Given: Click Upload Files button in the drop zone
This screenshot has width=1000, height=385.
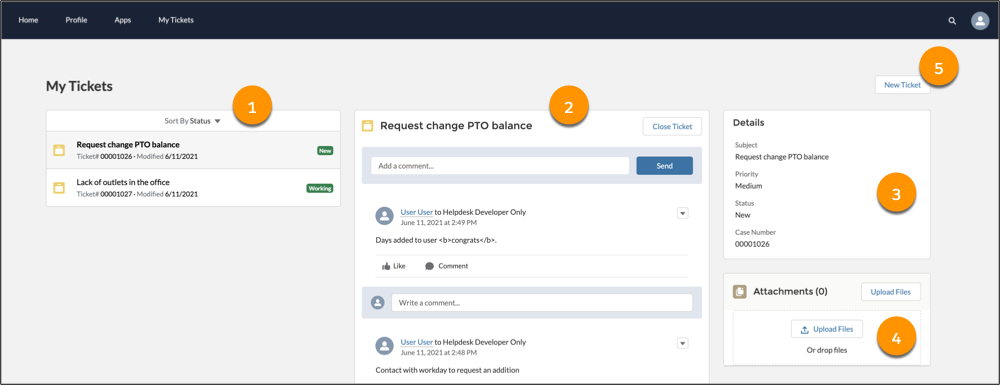Looking at the screenshot, I should (827, 329).
